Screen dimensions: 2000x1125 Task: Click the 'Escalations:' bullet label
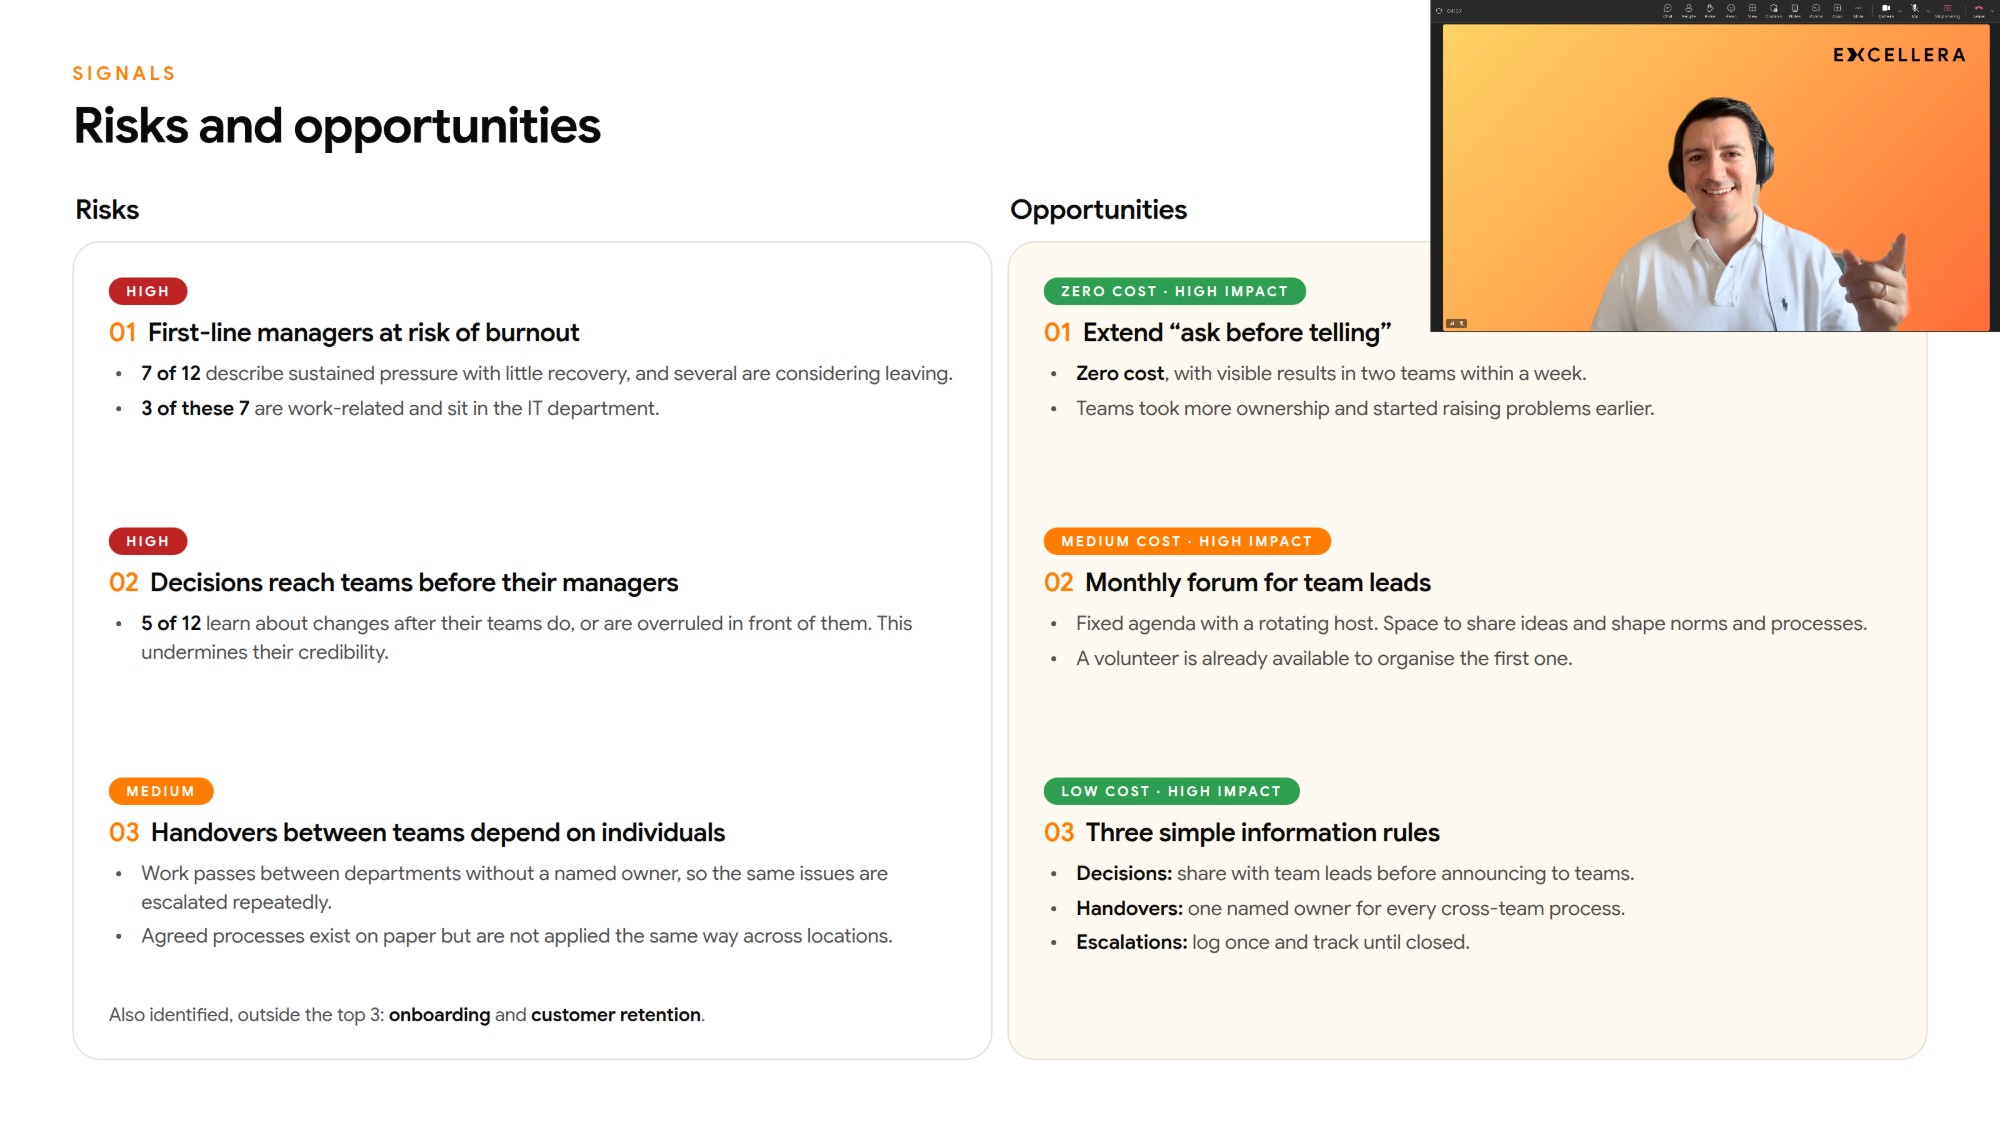tap(1132, 943)
